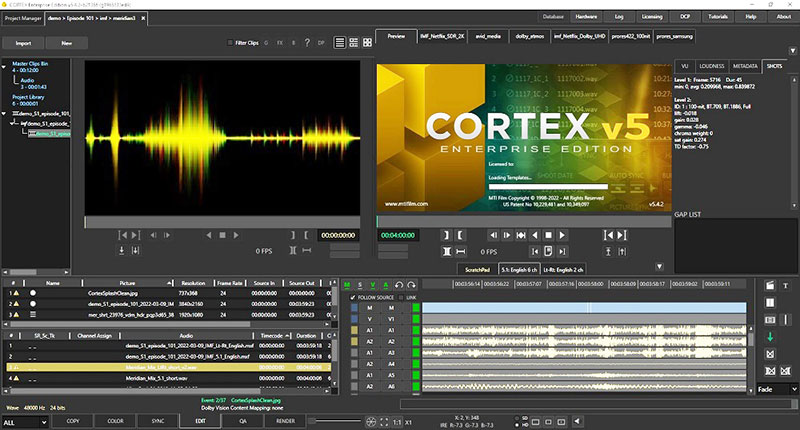Open the Licensing button
800x430 pixels.
(652, 17)
